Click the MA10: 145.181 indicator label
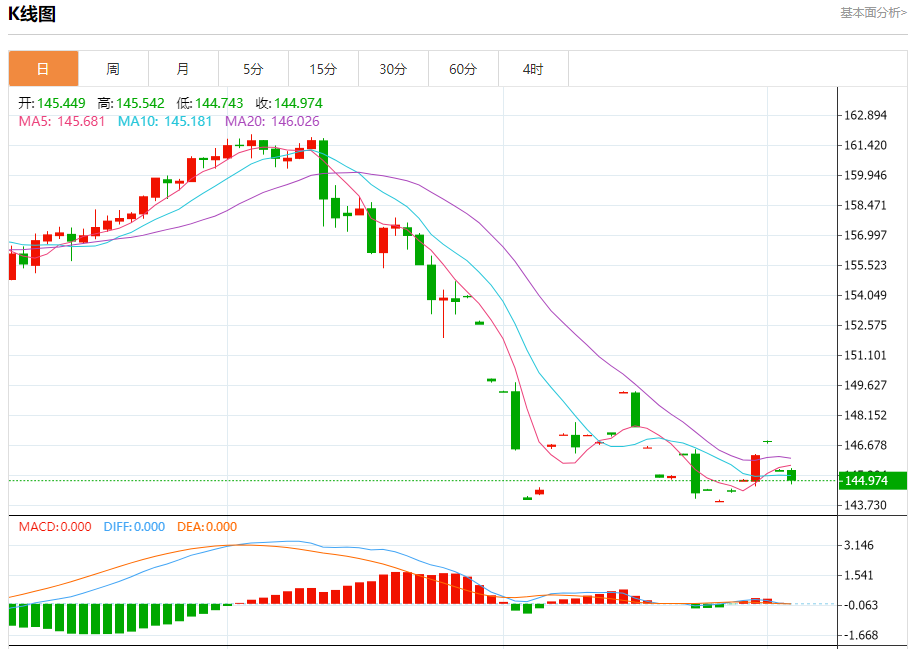The height and width of the screenshot is (649, 914). (x=165, y=121)
